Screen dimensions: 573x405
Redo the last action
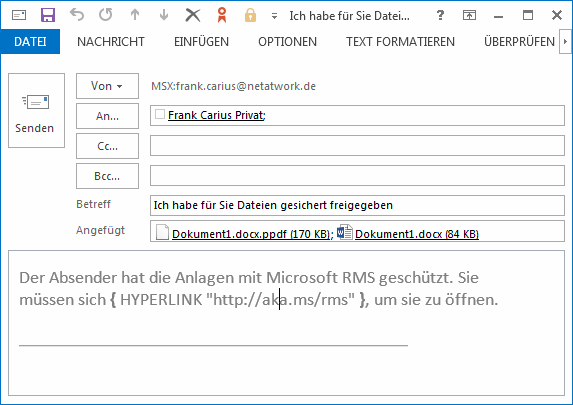click(x=106, y=15)
